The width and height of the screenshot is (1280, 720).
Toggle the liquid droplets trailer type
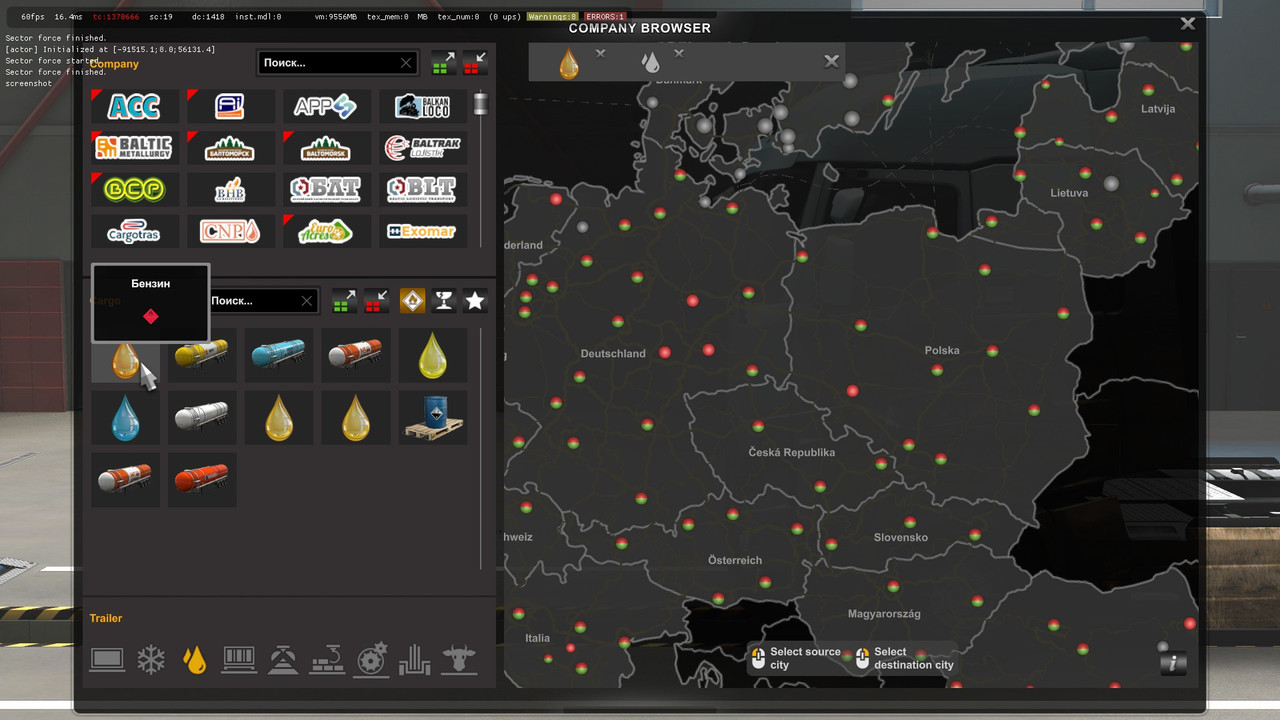pos(195,660)
